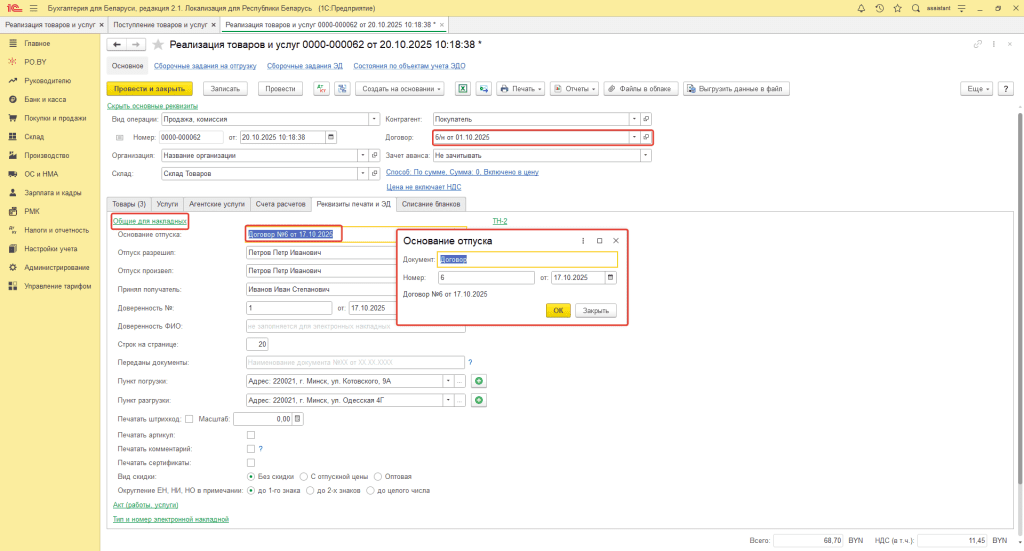Click the back navigation arrow
This screenshot has height=551, width=1024.
[116, 44]
